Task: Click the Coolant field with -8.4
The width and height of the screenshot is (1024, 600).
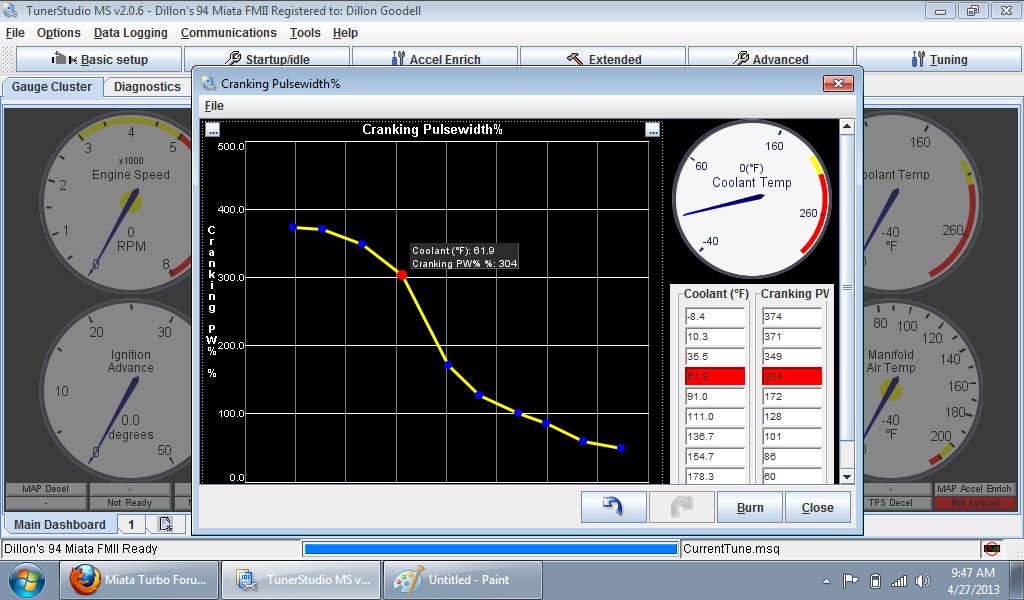Action: pyautogui.click(x=715, y=317)
